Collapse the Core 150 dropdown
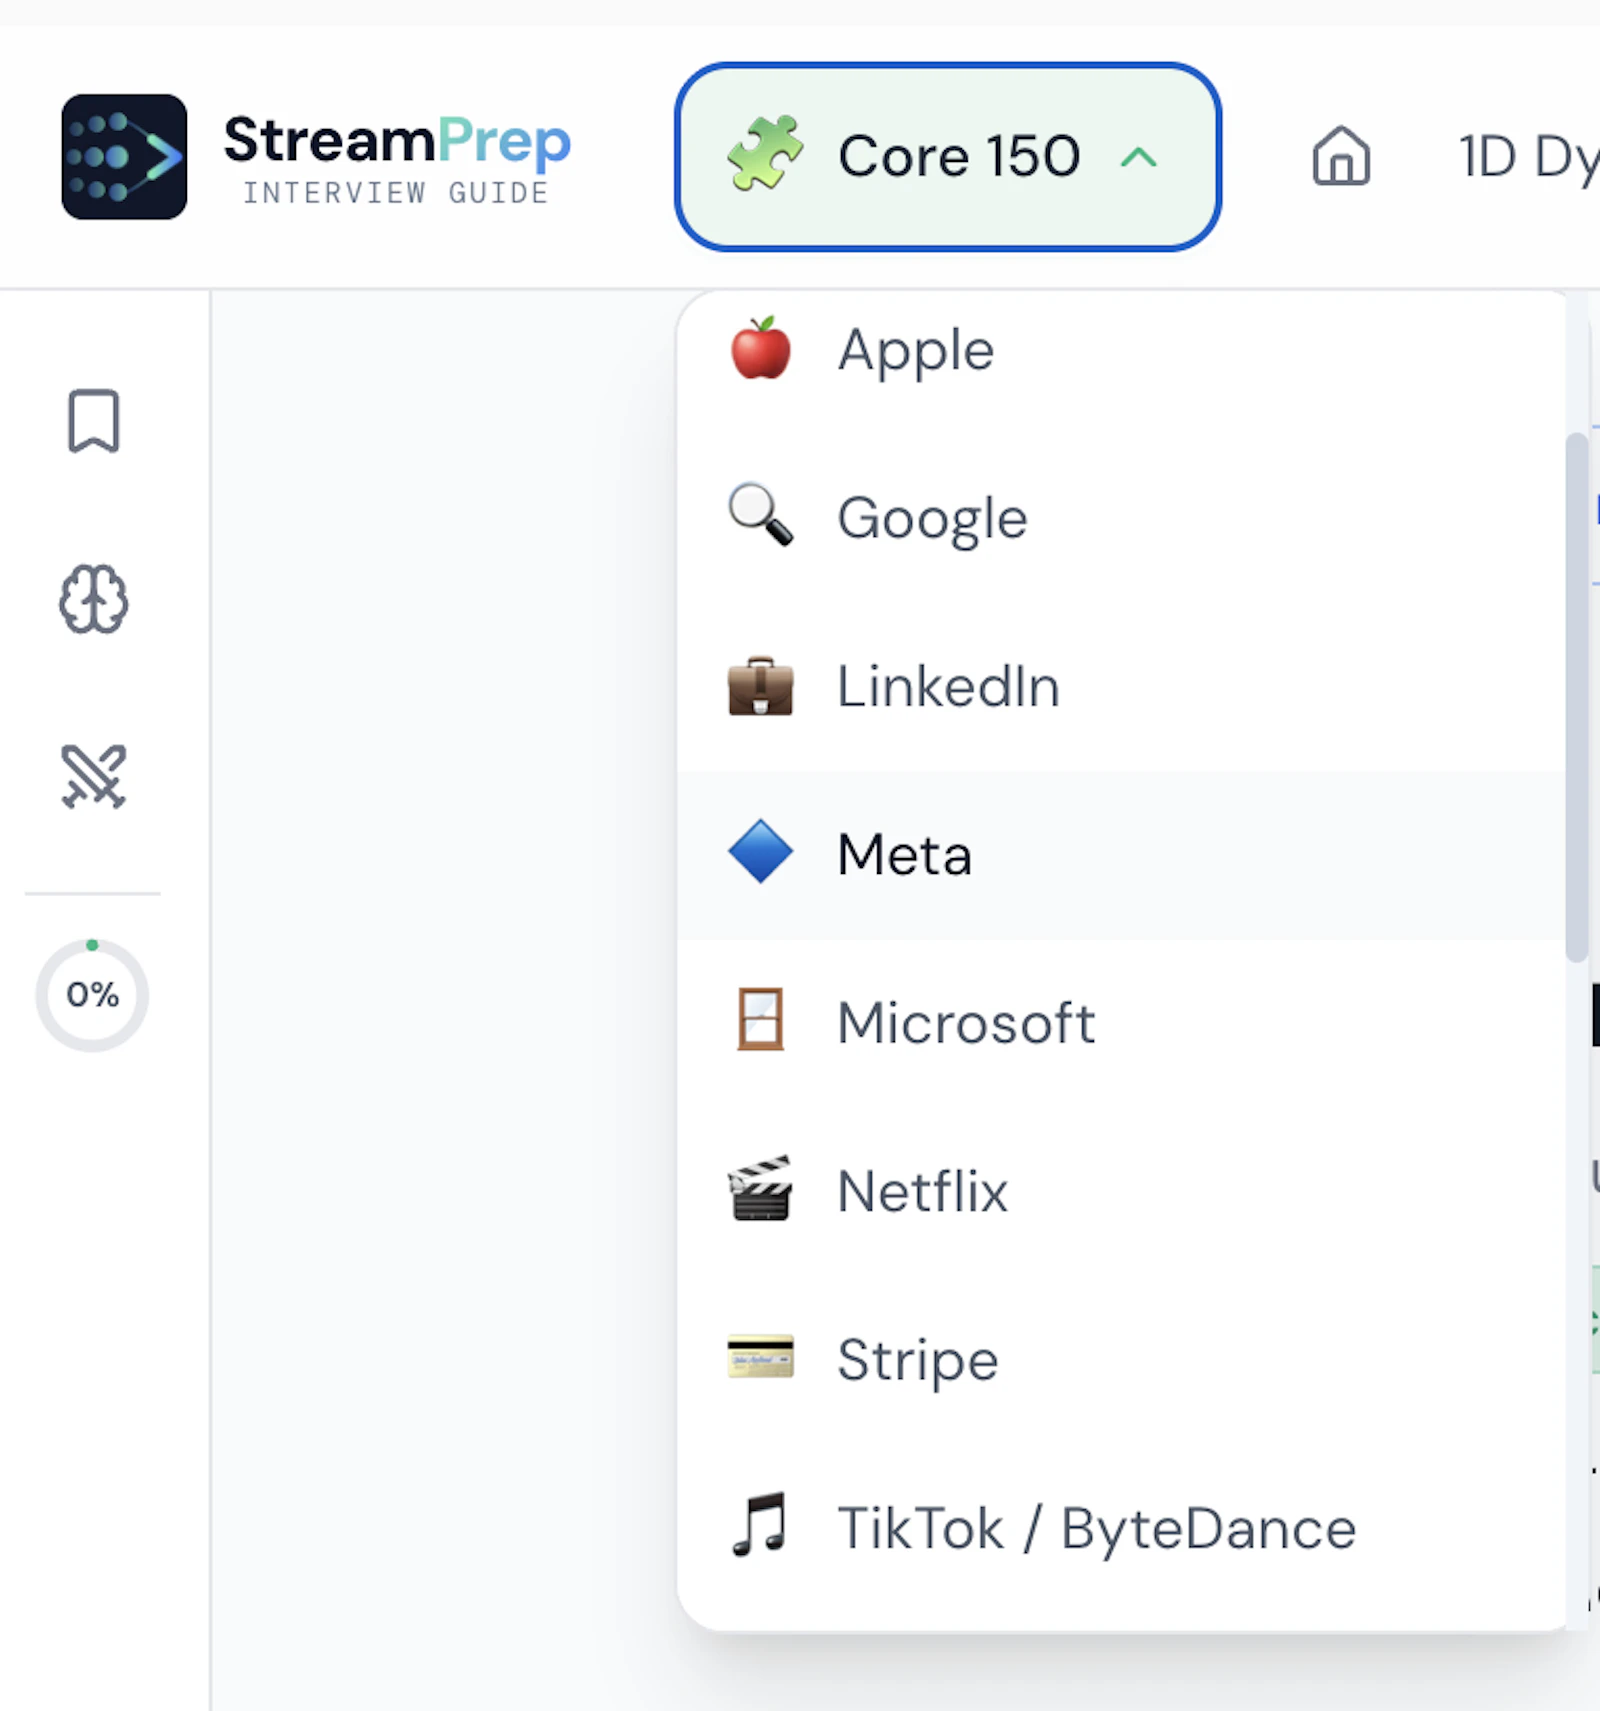This screenshot has height=1711, width=1600. coord(948,157)
